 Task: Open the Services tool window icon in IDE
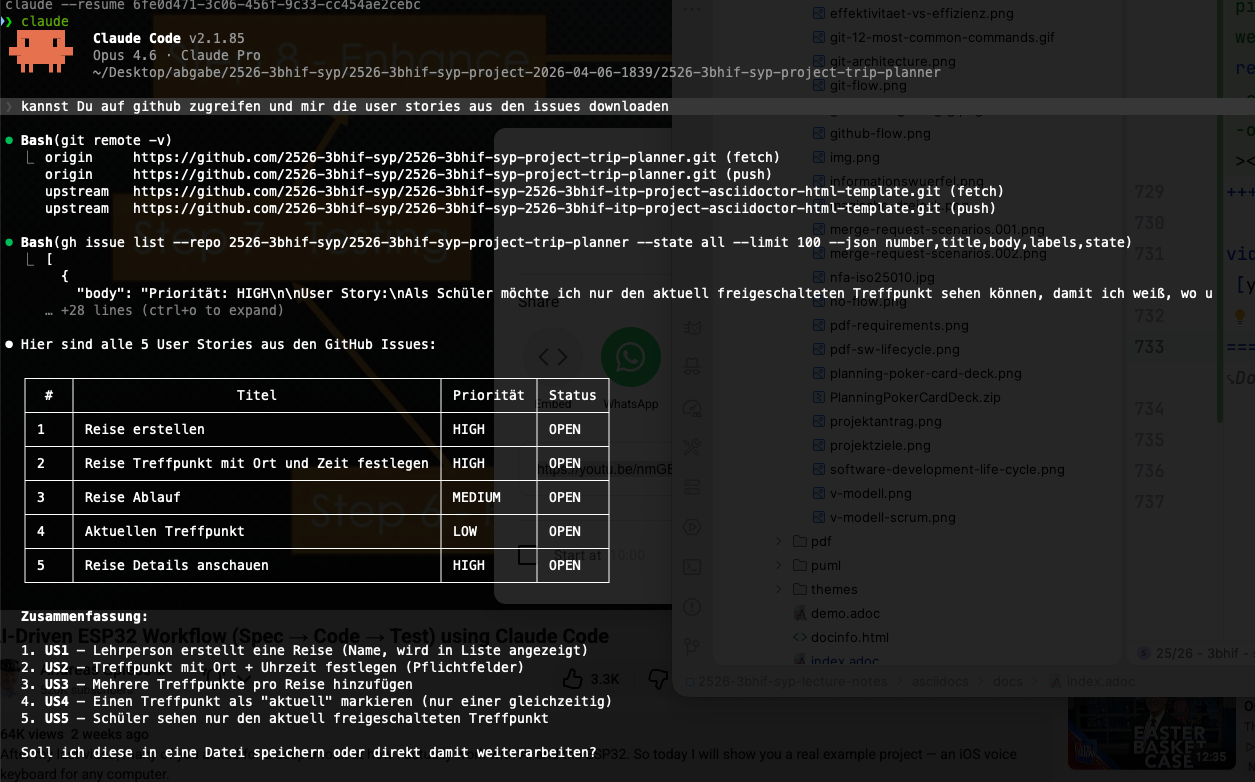(x=691, y=487)
